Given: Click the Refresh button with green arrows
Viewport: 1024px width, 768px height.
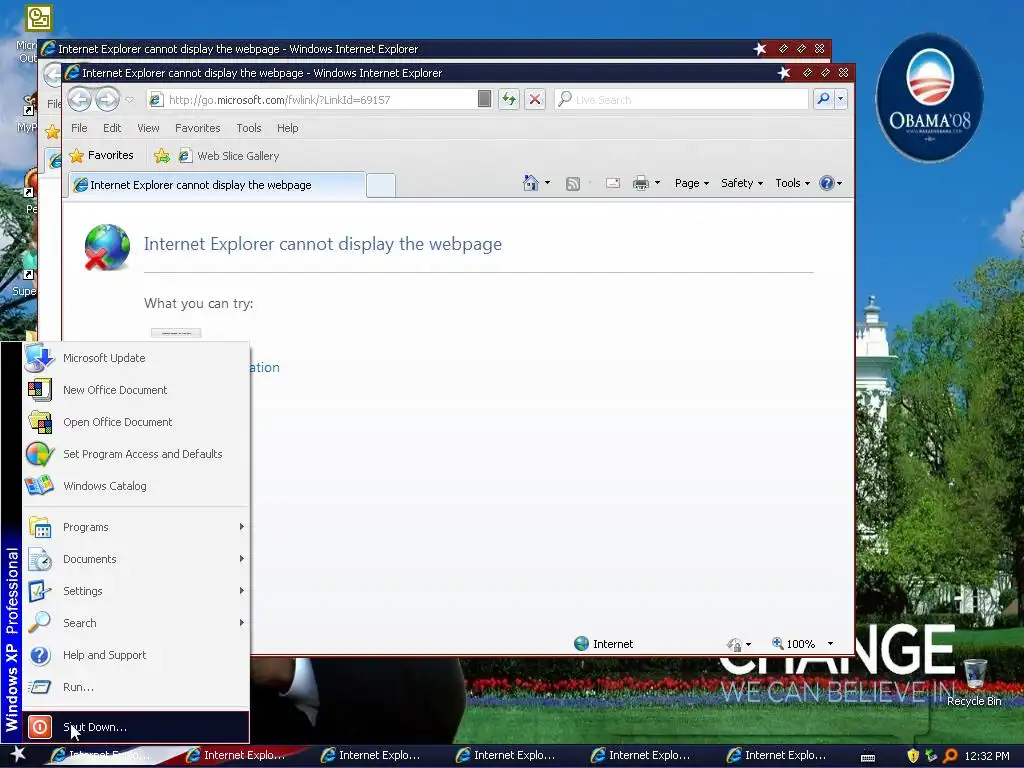Looking at the screenshot, I should click(x=509, y=99).
